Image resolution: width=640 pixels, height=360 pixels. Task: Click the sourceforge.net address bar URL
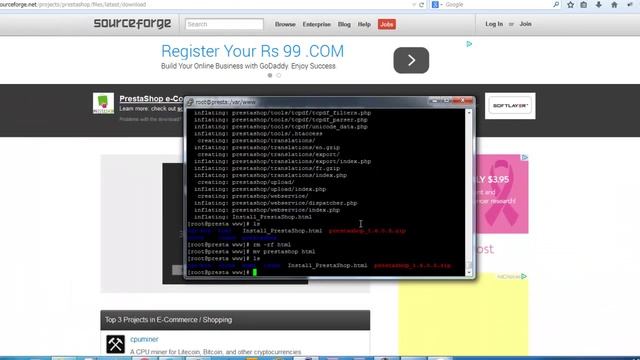(73, 4)
